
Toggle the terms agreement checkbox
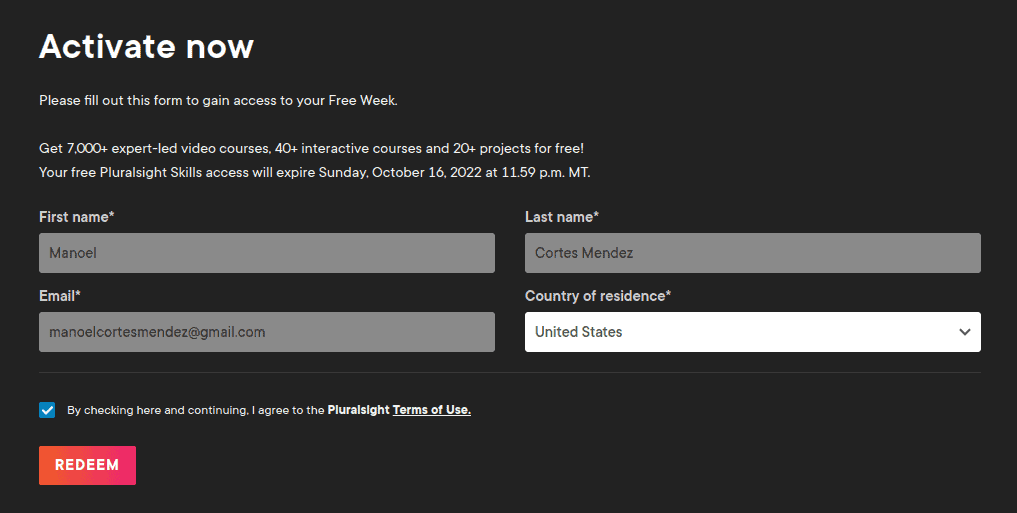point(47,410)
